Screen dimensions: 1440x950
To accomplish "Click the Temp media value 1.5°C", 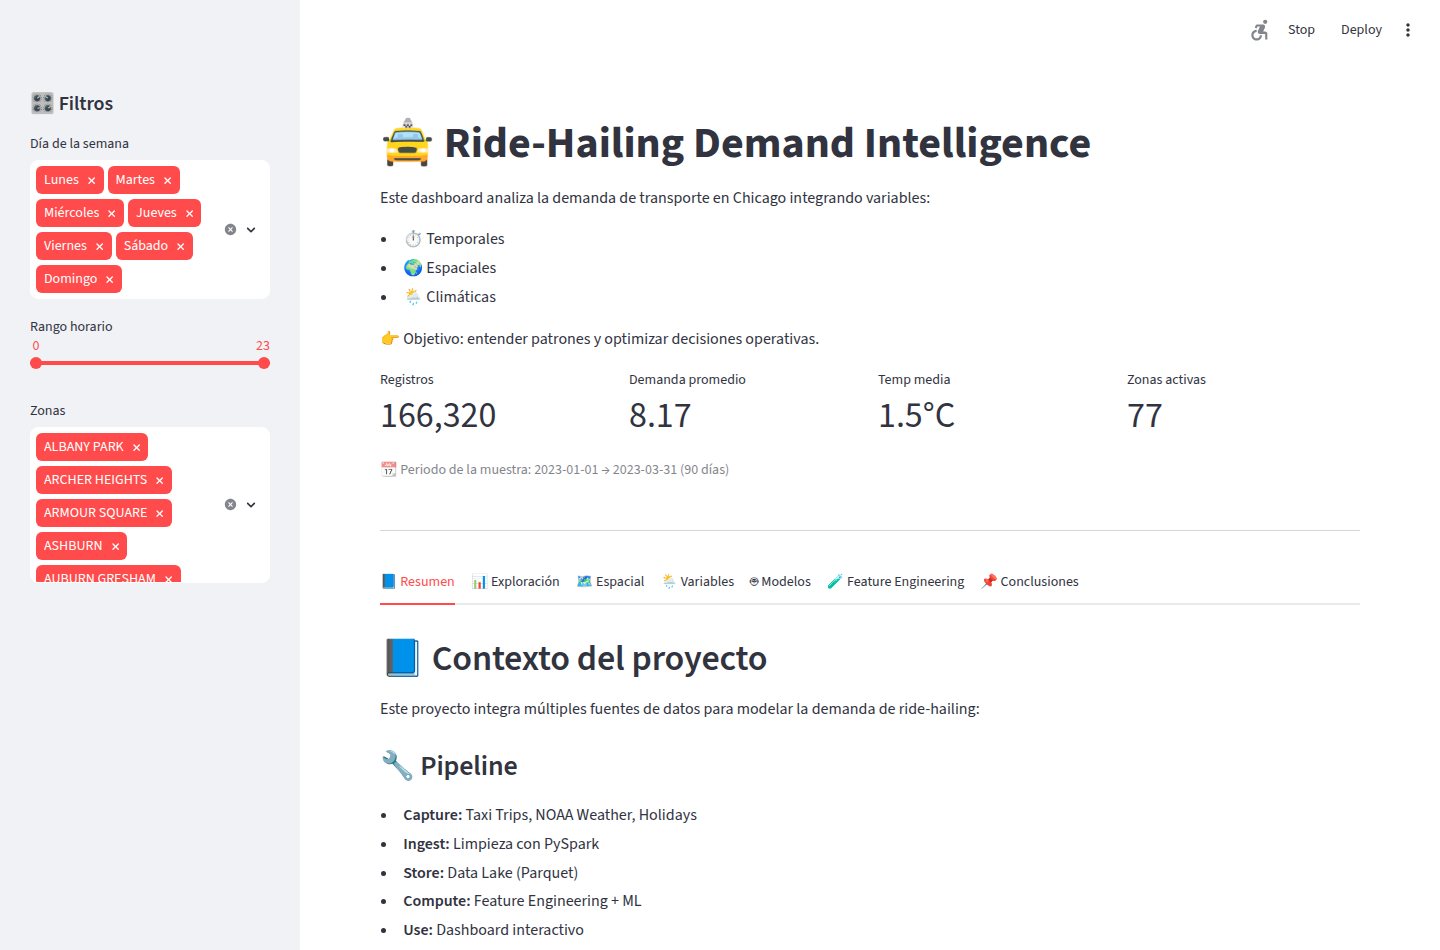I will tap(916, 415).
